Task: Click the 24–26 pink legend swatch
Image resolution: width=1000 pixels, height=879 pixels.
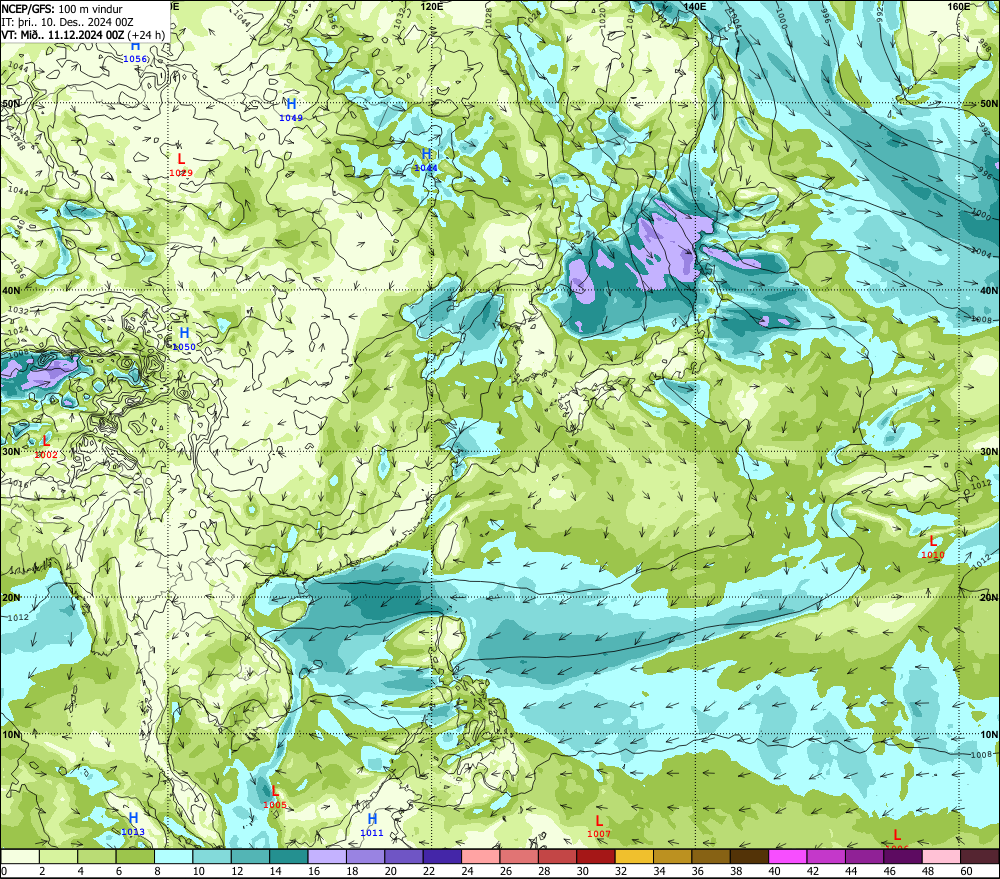Action: click(481, 856)
